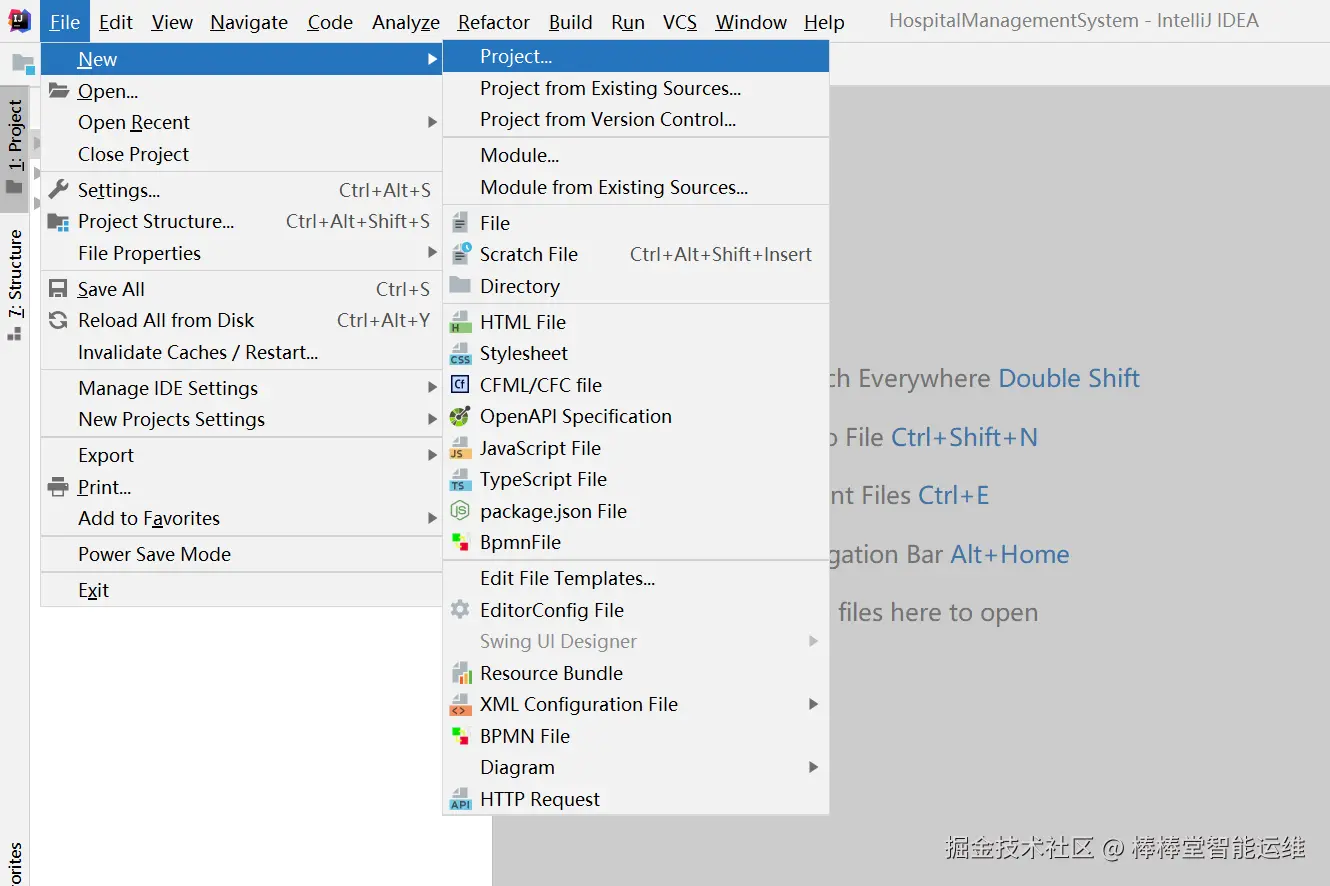Image resolution: width=1330 pixels, height=886 pixels.
Task: Expand the File Properties submenu arrow
Action: tap(432, 253)
